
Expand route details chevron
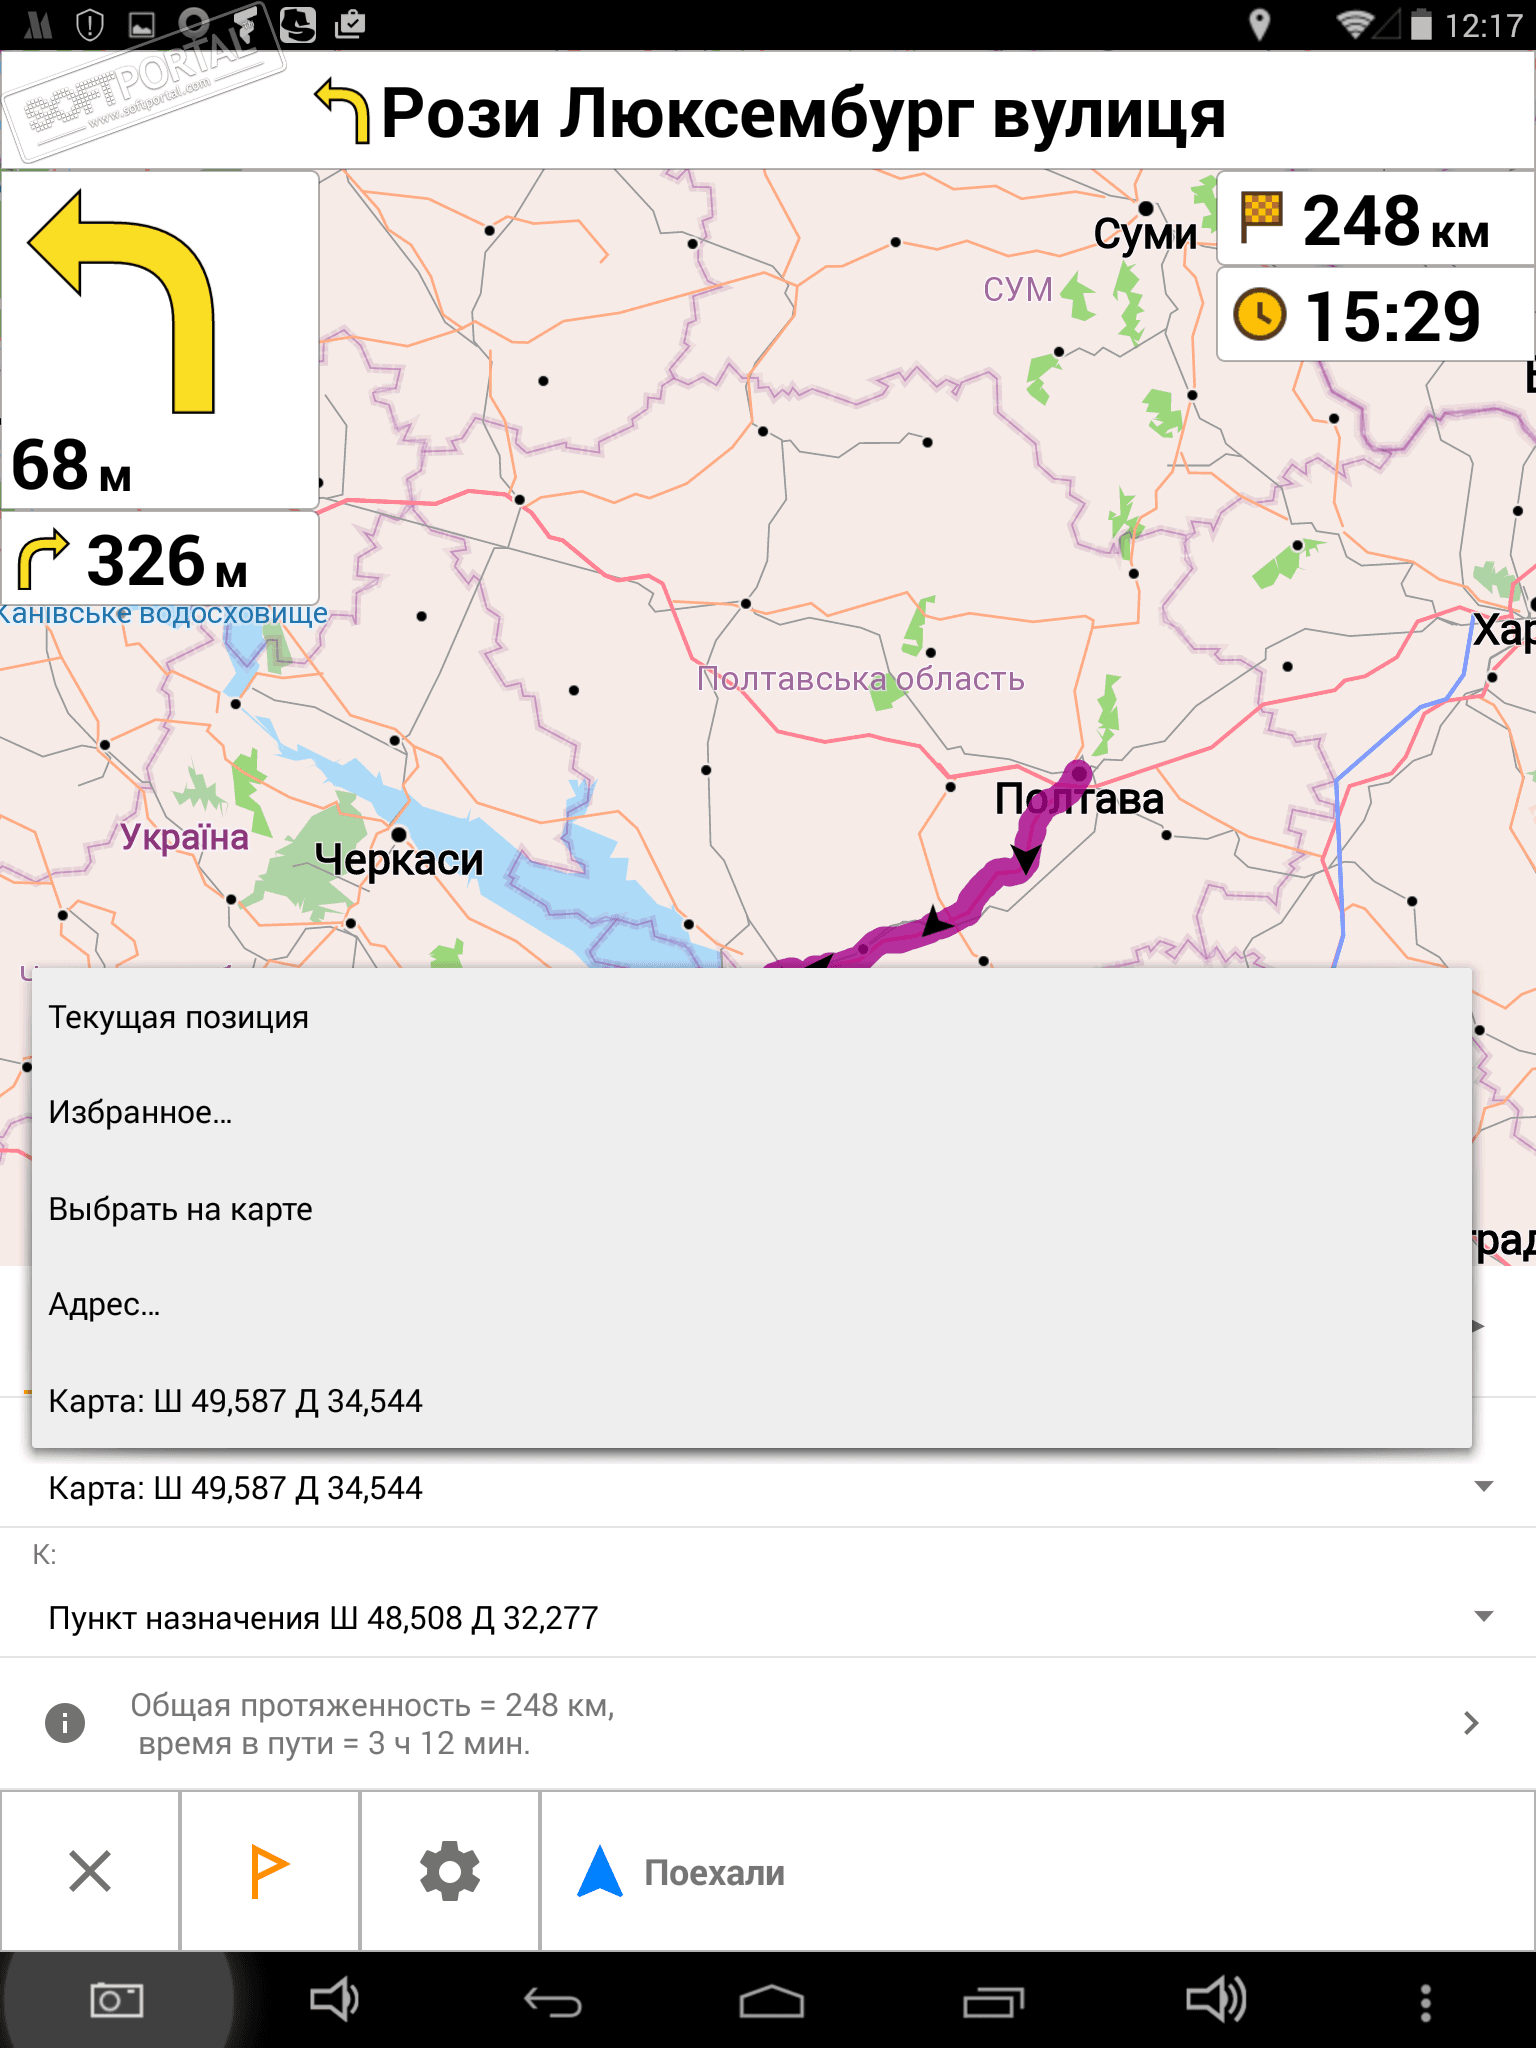point(1471,1723)
